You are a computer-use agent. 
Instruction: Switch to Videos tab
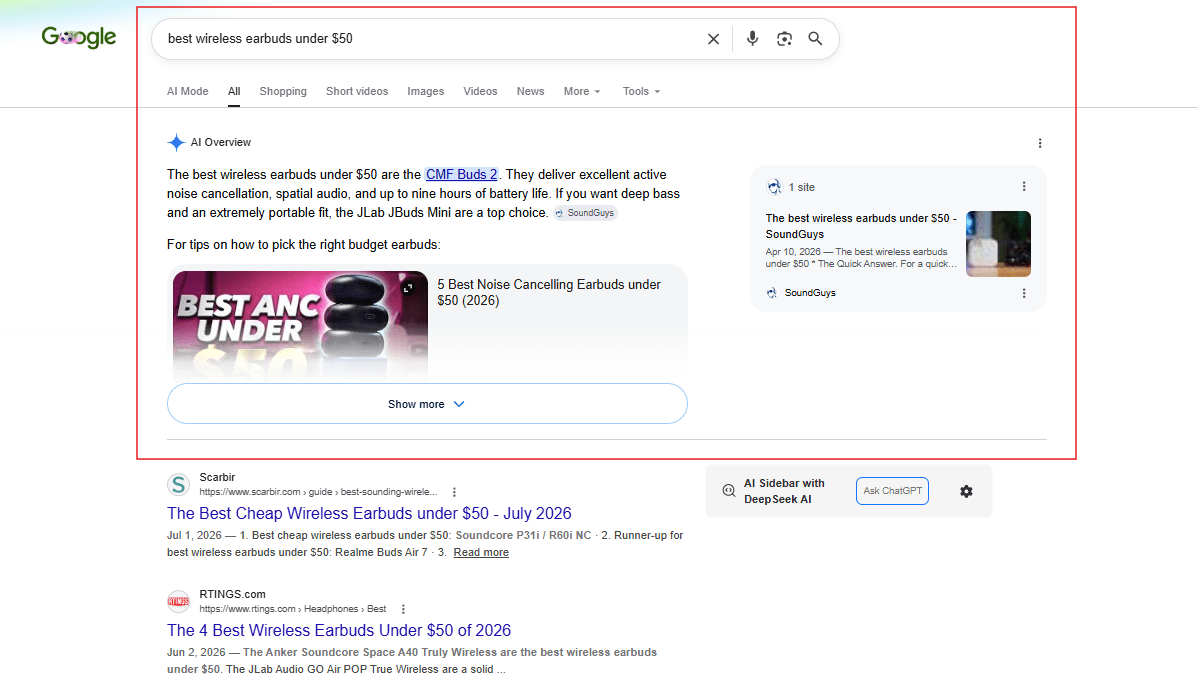tap(480, 91)
